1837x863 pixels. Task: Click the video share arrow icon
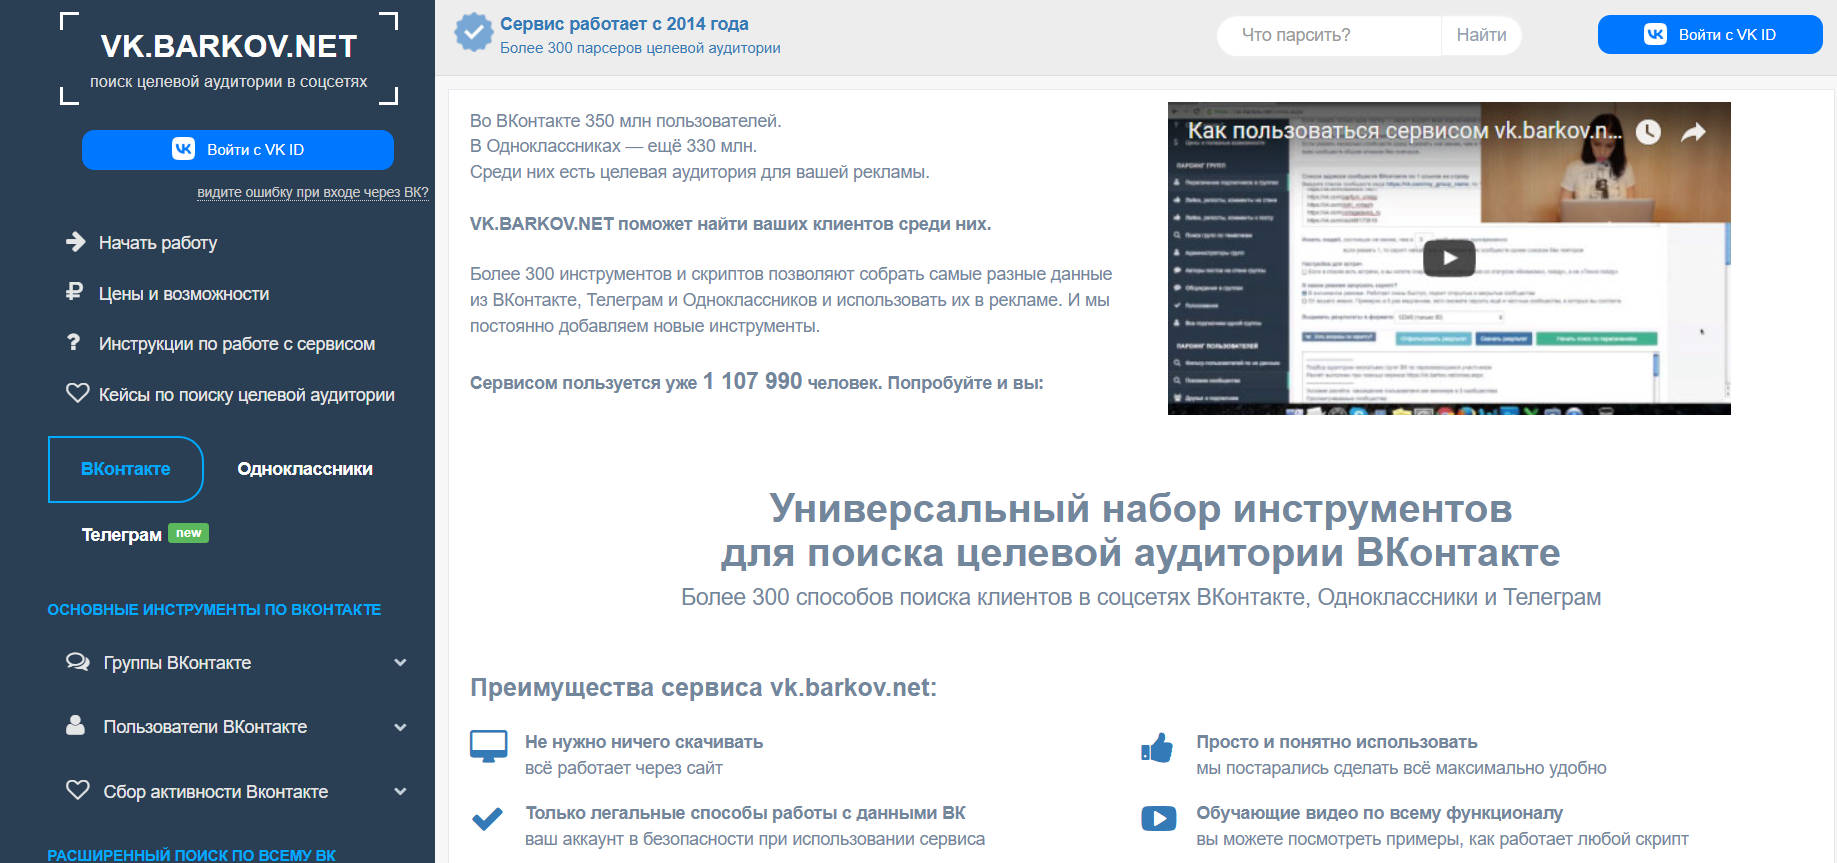pyautogui.click(x=1693, y=131)
